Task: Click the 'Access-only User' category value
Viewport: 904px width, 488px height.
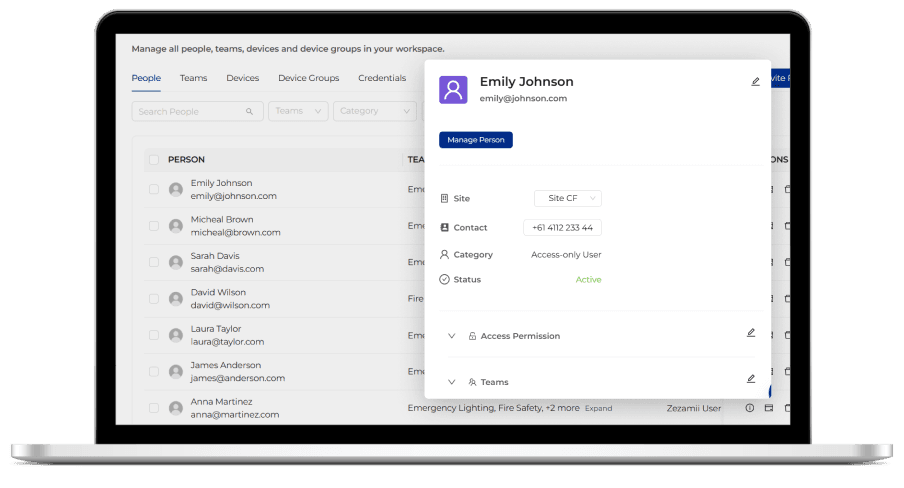Action: (566, 254)
